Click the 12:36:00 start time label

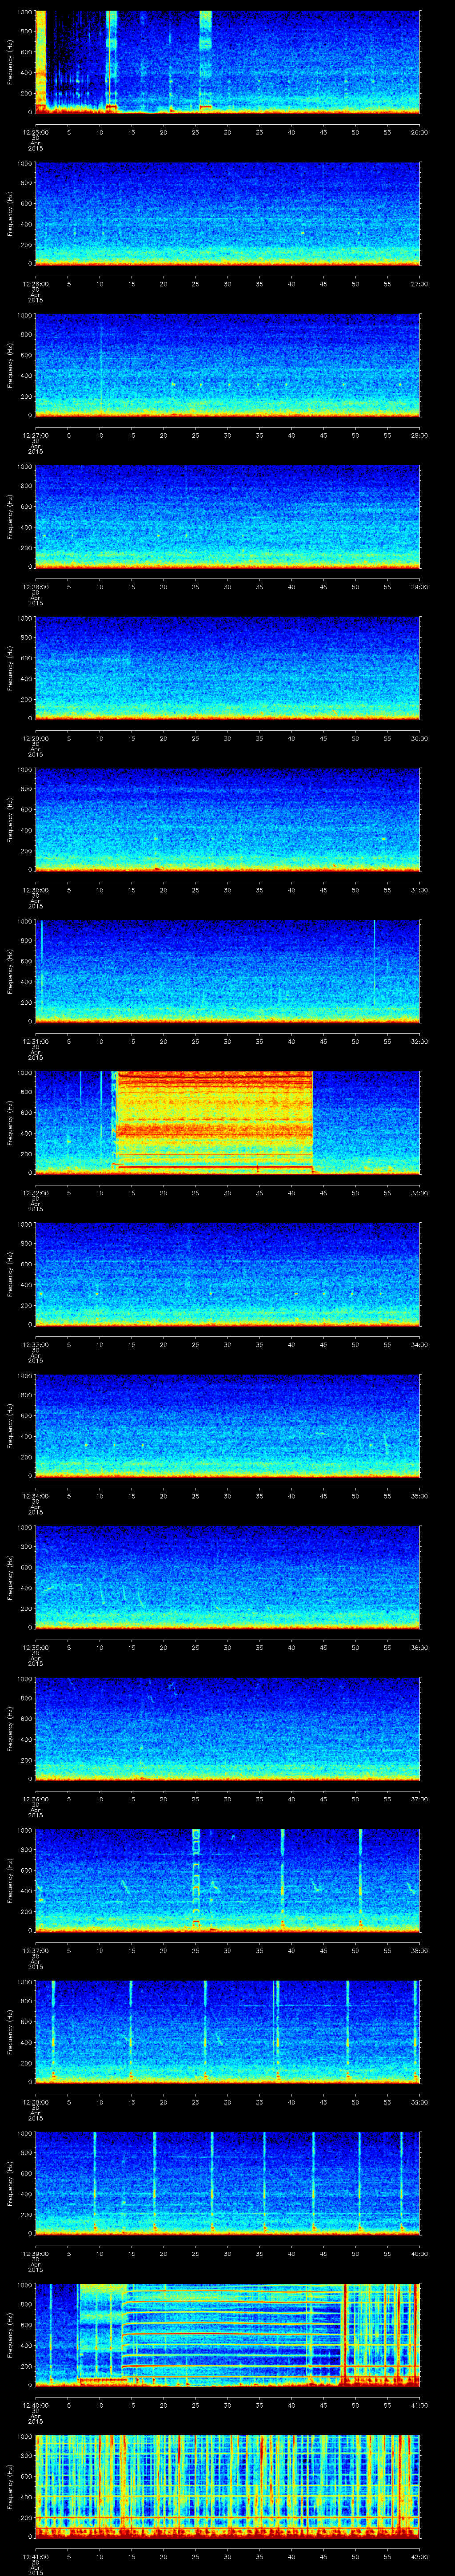(35, 1799)
